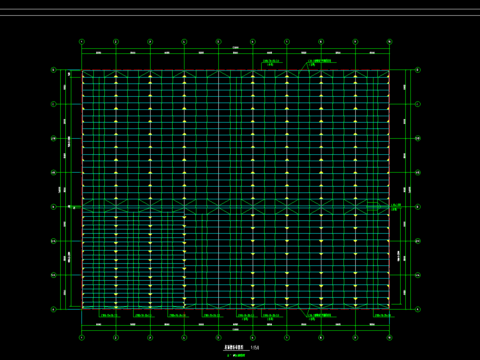
Task: Click the 1:150 scale label beside the title
Action: pyautogui.click(x=256, y=348)
